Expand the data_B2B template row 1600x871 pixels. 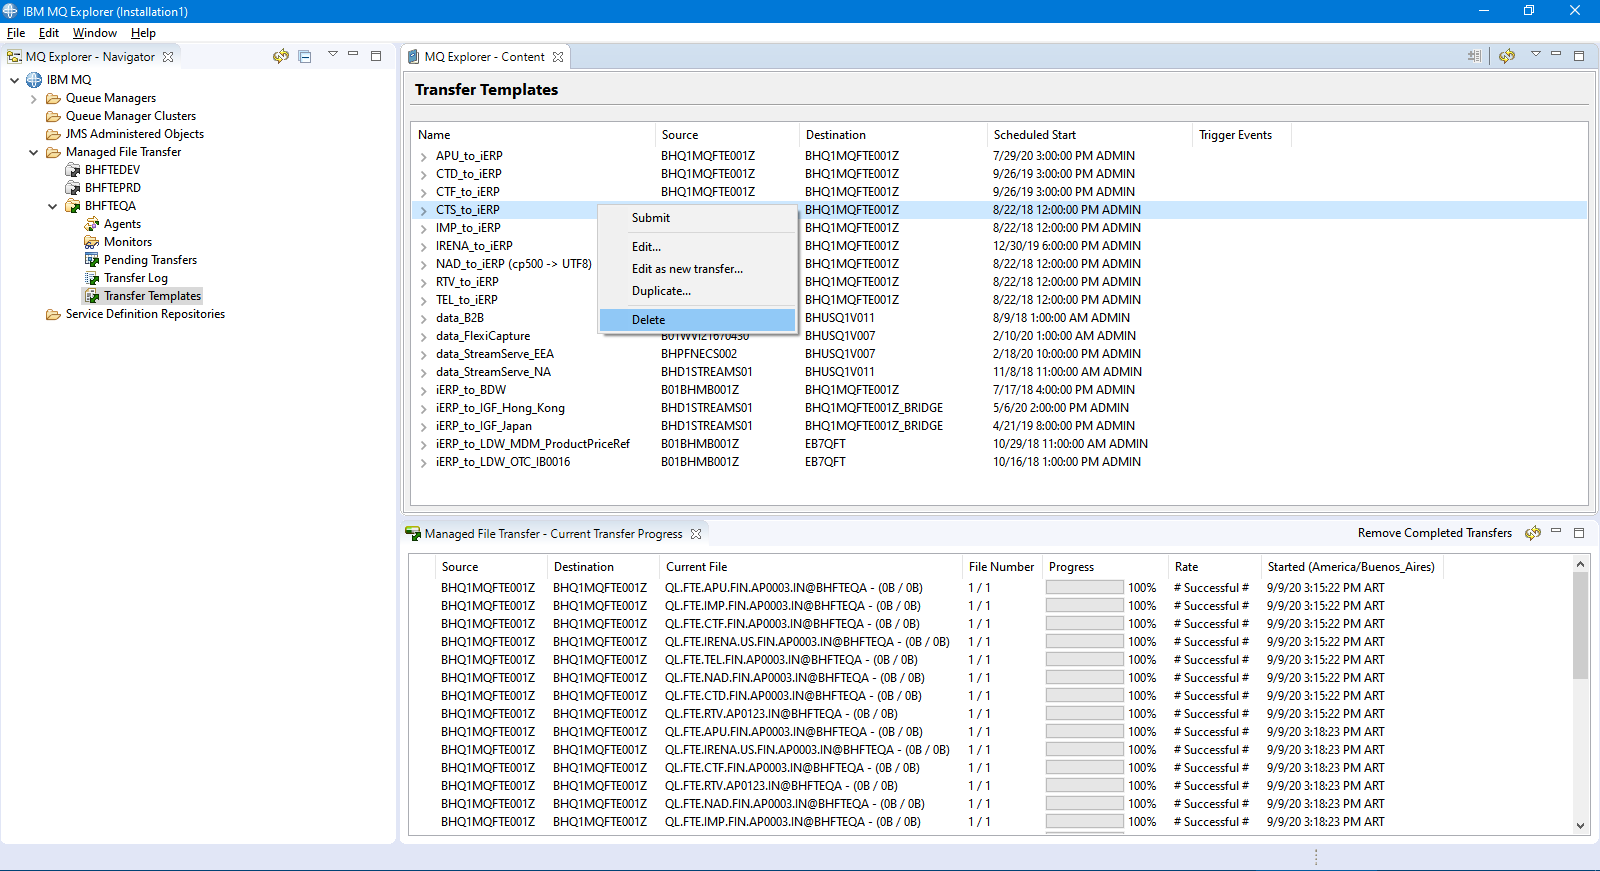click(424, 318)
